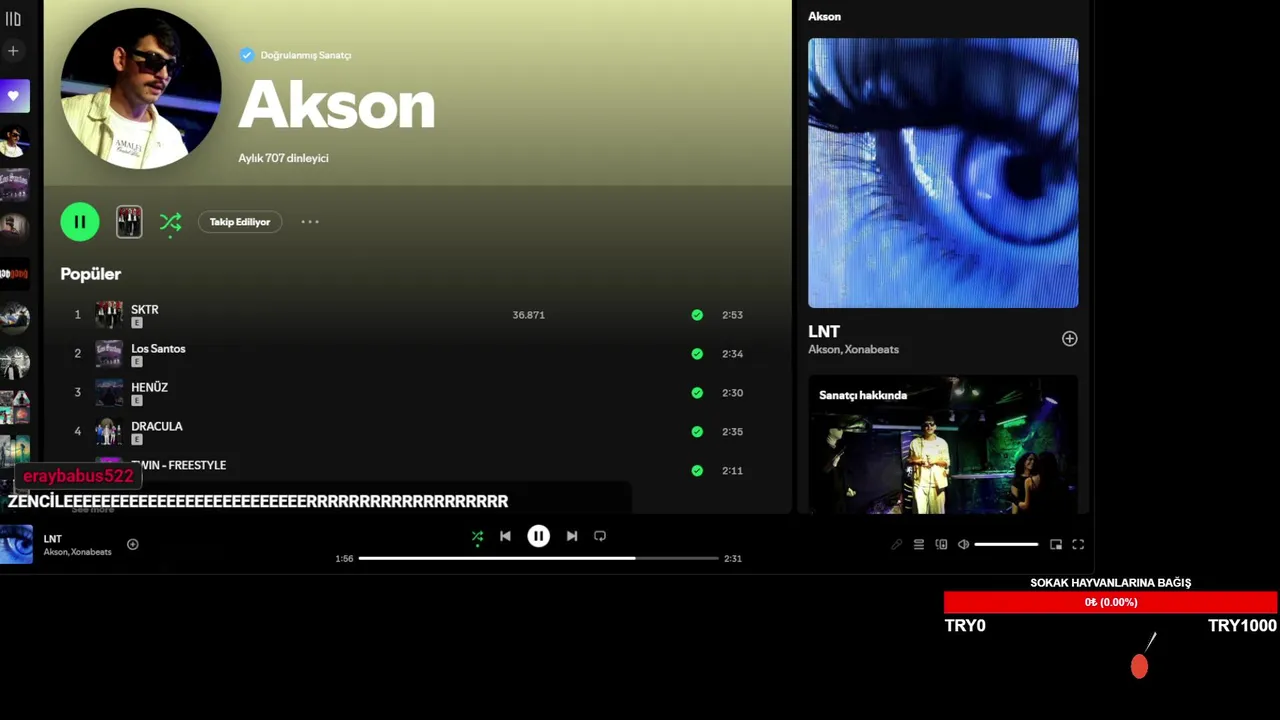The width and height of the screenshot is (1280, 720).
Task: Add LNT to library in the player bar
Action: (132, 544)
